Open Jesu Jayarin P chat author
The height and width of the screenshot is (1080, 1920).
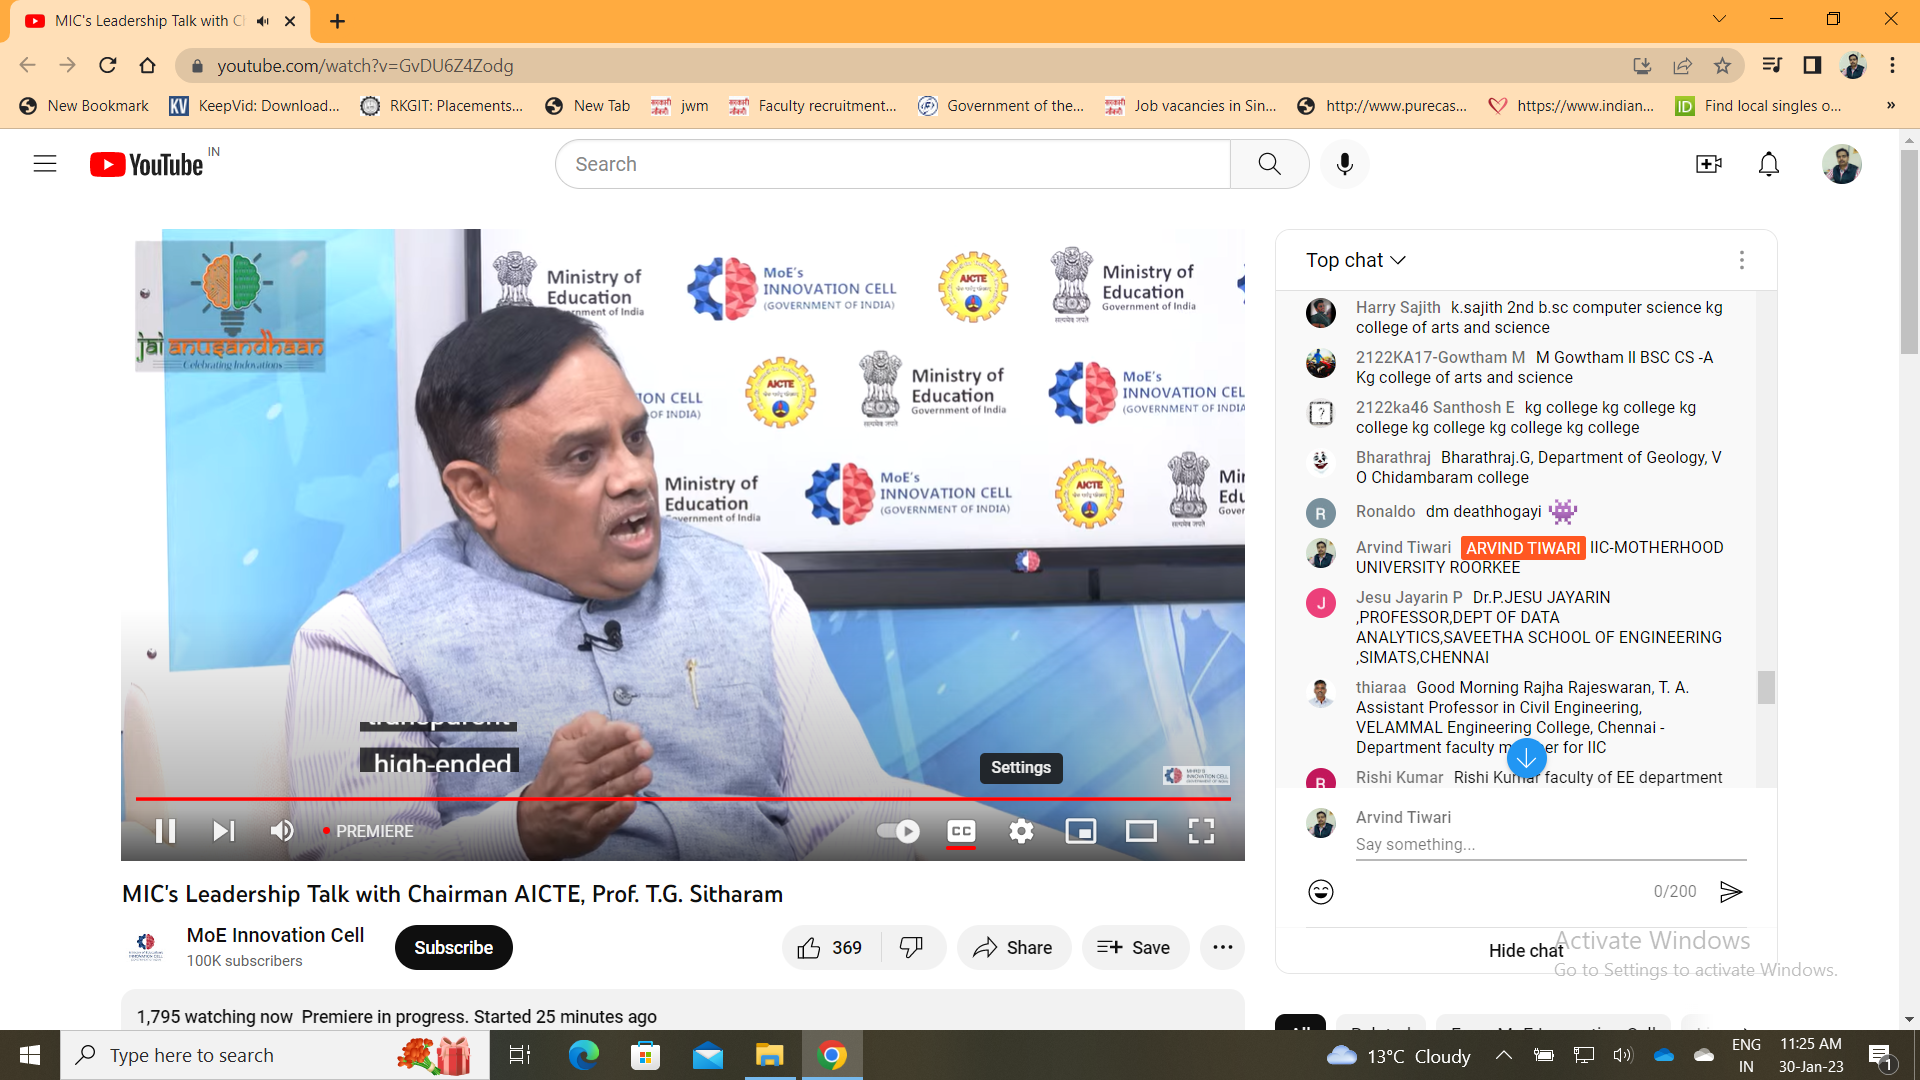(x=1409, y=598)
